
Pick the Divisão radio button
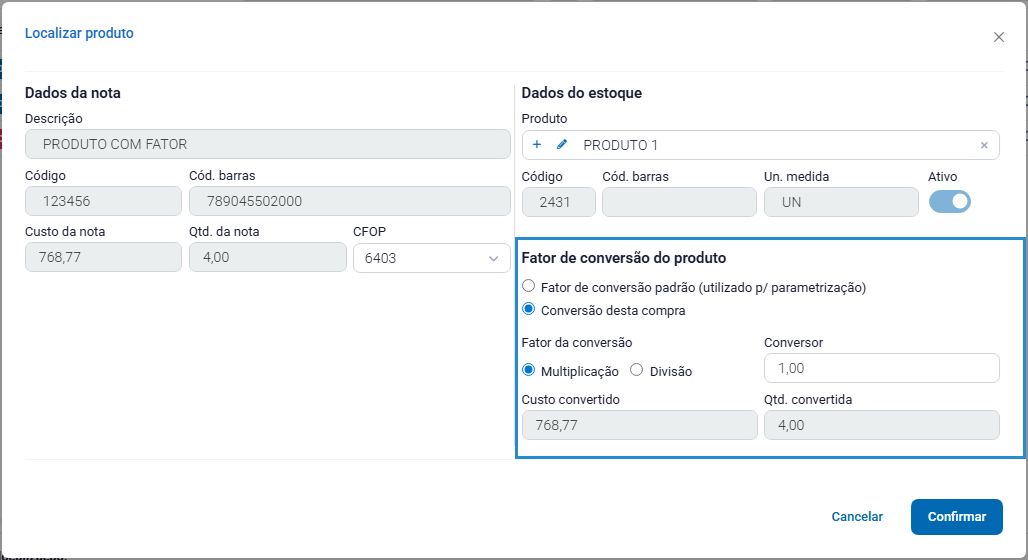click(637, 370)
